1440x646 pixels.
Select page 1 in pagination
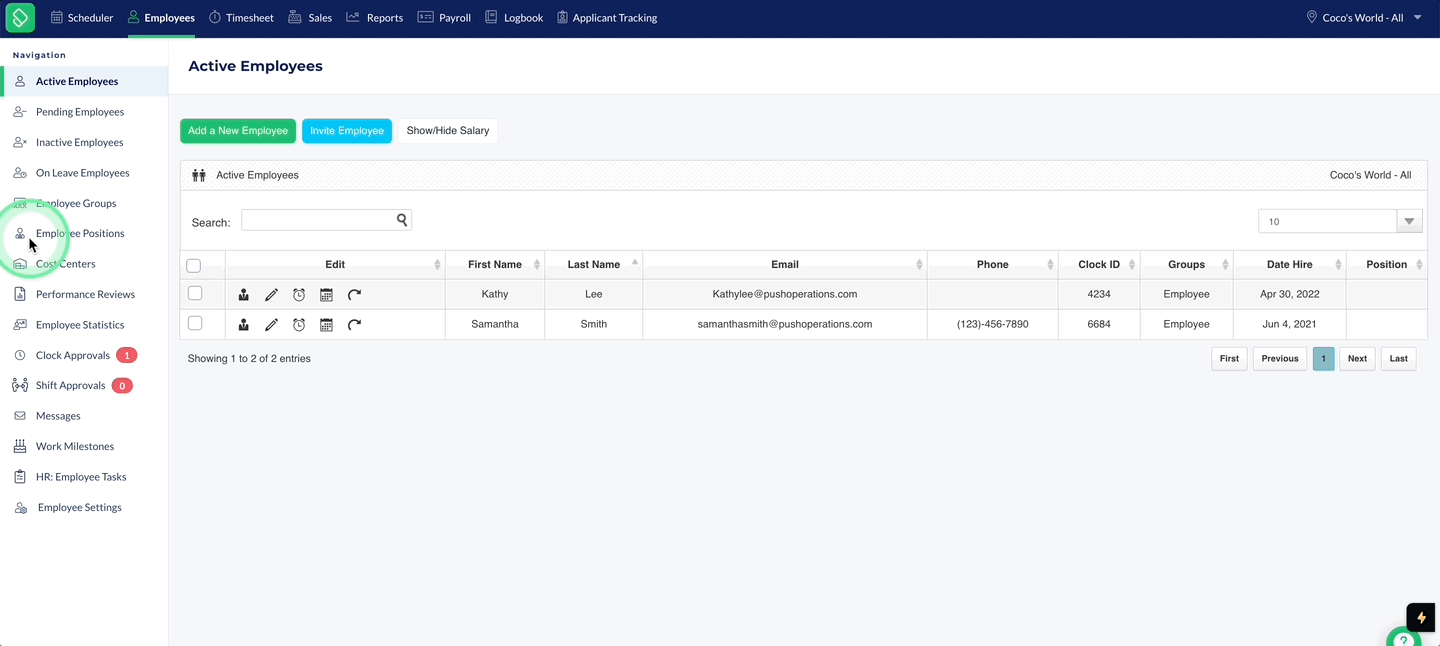[1323, 358]
